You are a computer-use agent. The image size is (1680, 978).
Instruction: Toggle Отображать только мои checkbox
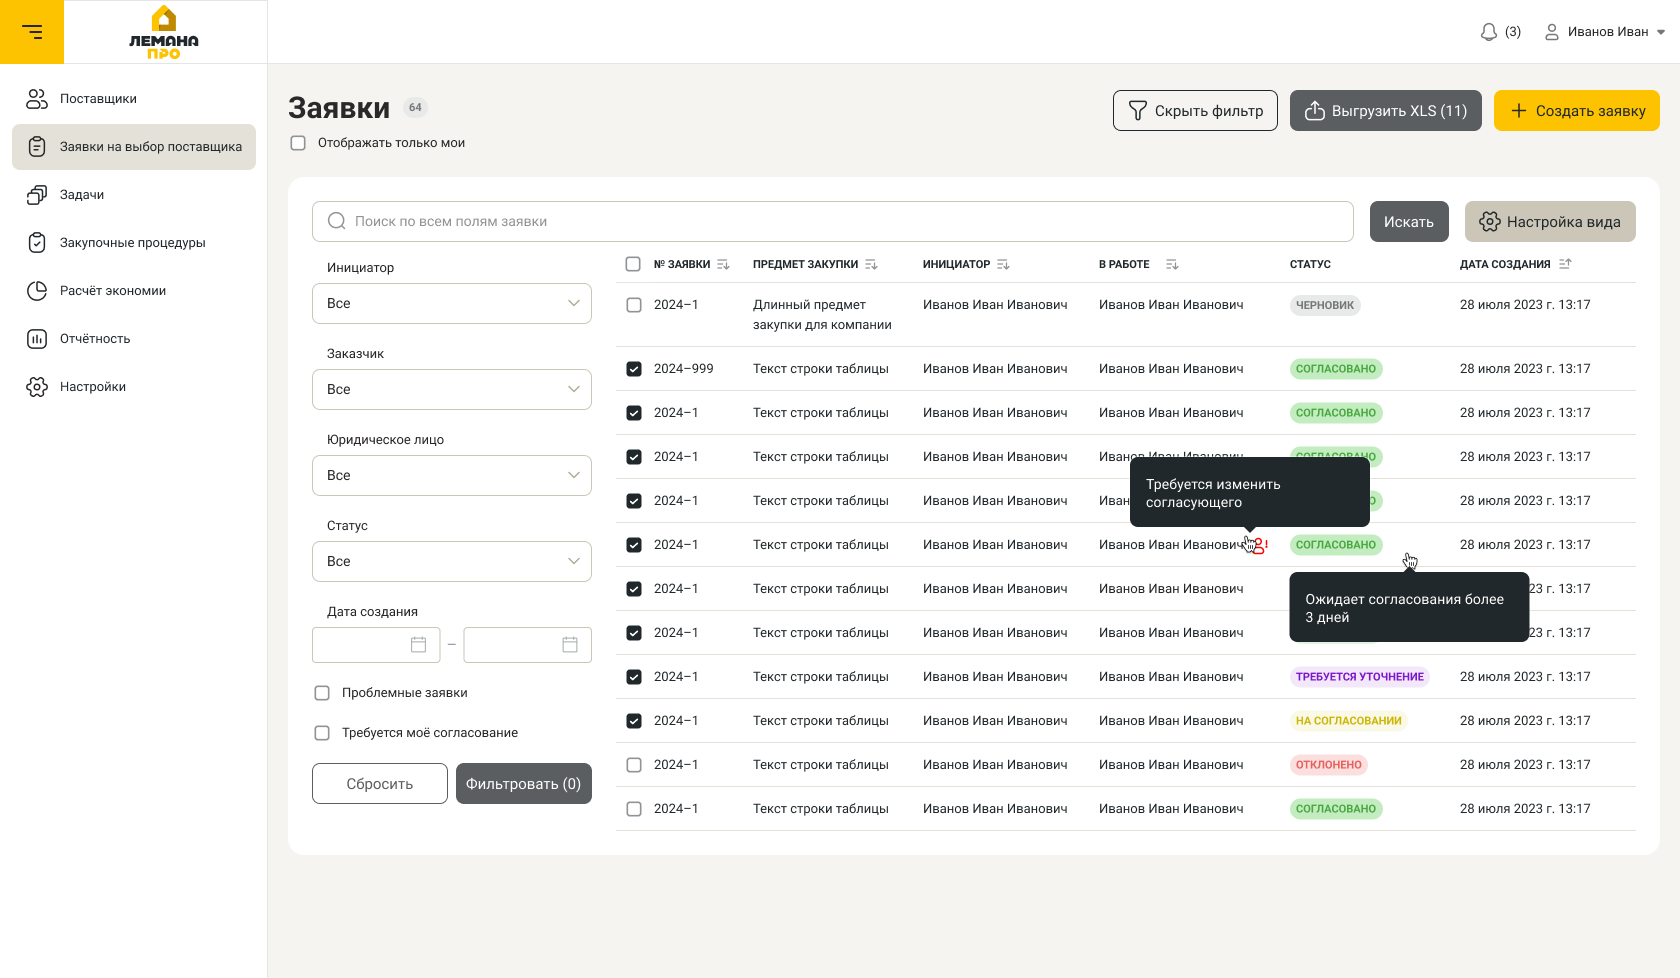pos(298,143)
